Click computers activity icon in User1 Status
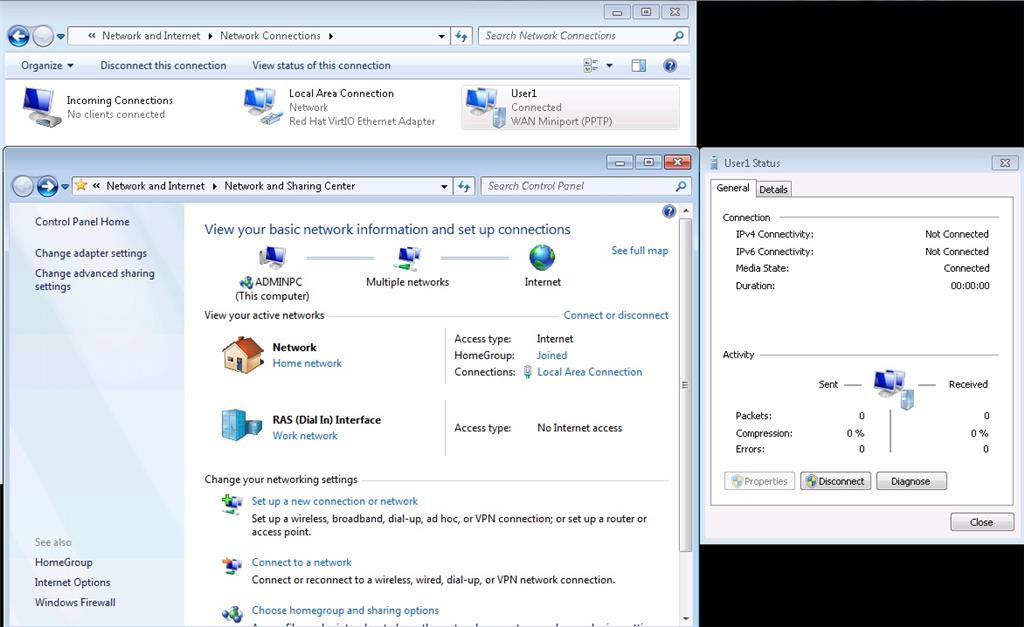The height and width of the screenshot is (627, 1024). click(892, 389)
